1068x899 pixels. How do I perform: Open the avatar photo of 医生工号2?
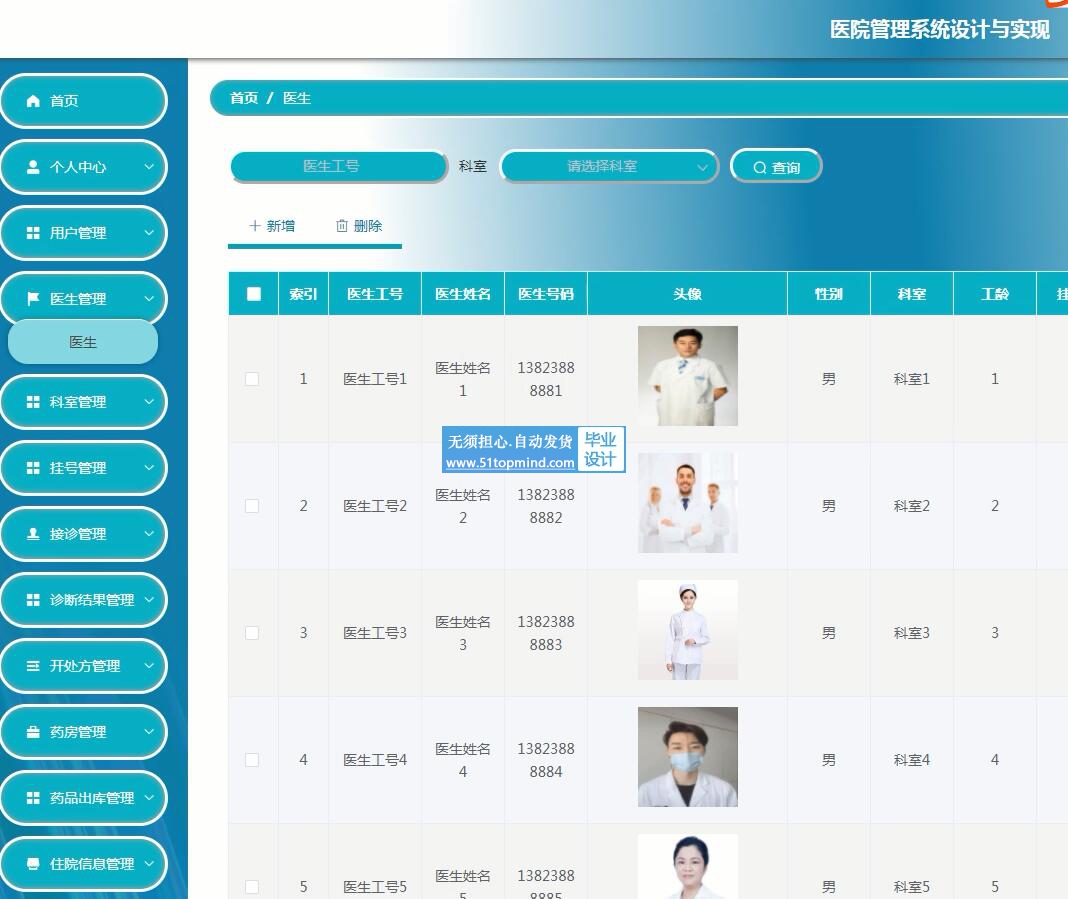[688, 503]
